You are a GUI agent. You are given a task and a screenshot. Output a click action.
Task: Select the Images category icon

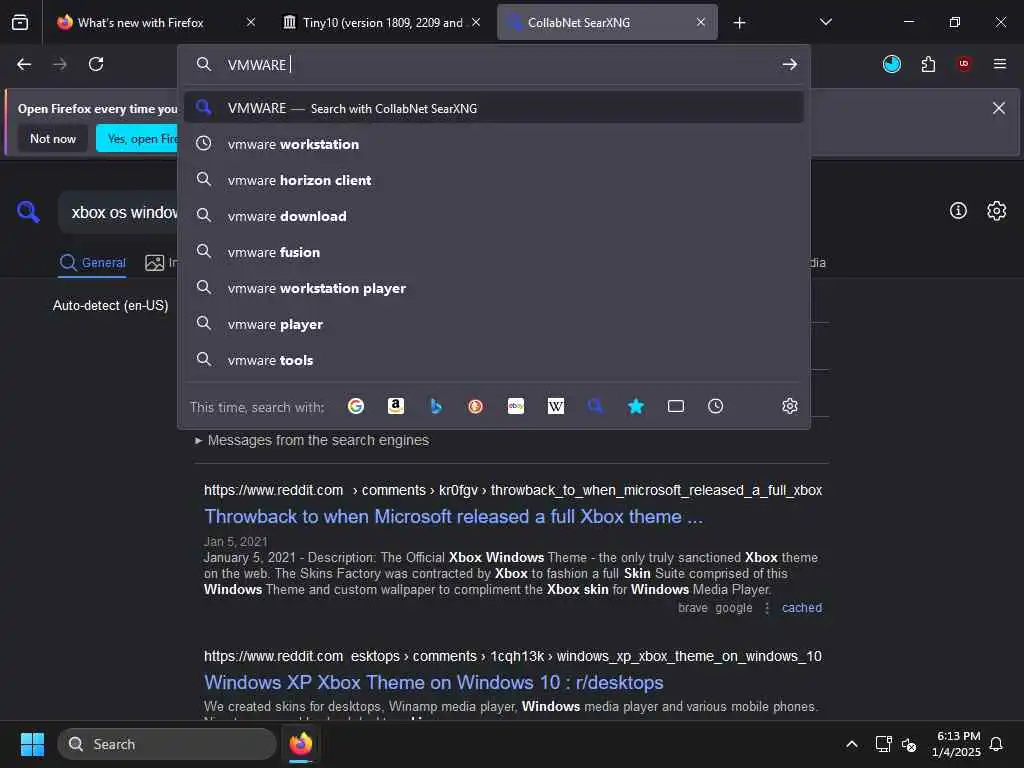tap(155, 263)
